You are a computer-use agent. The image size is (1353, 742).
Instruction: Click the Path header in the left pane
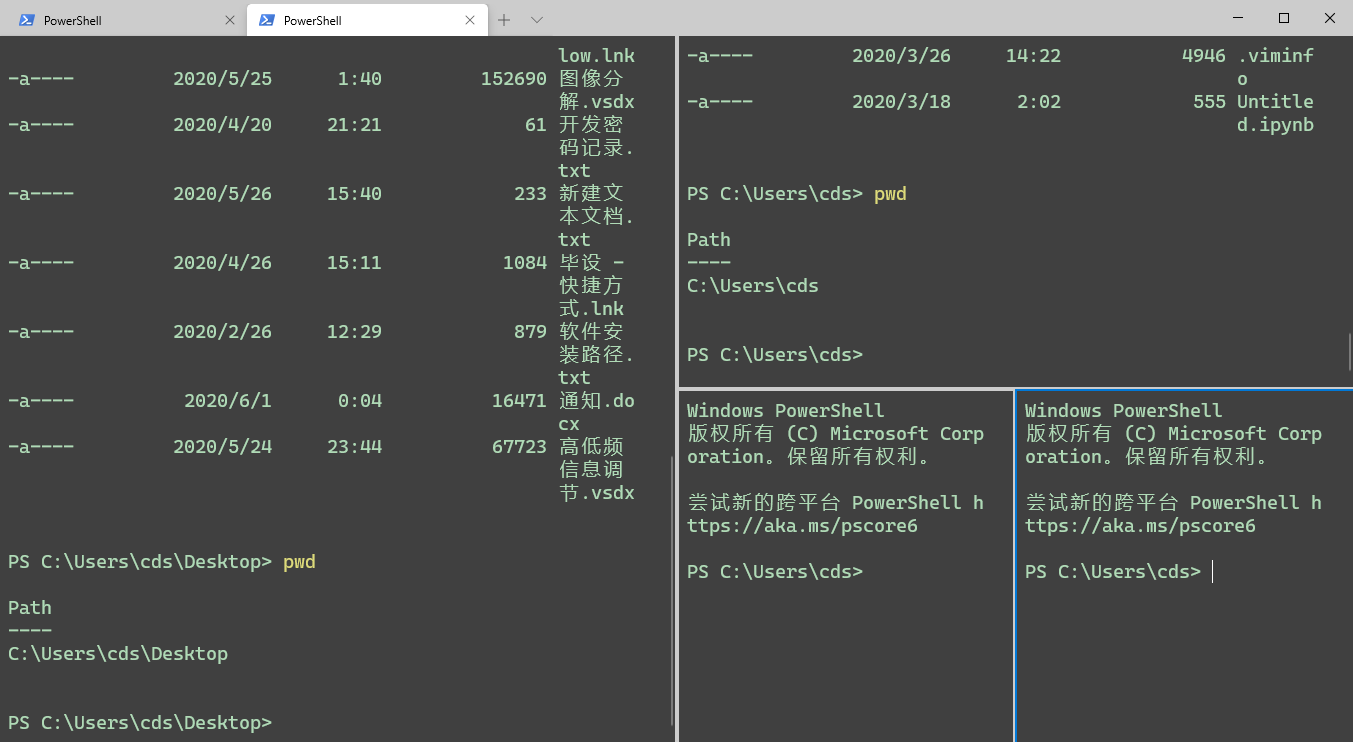pyautogui.click(x=30, y=608)
